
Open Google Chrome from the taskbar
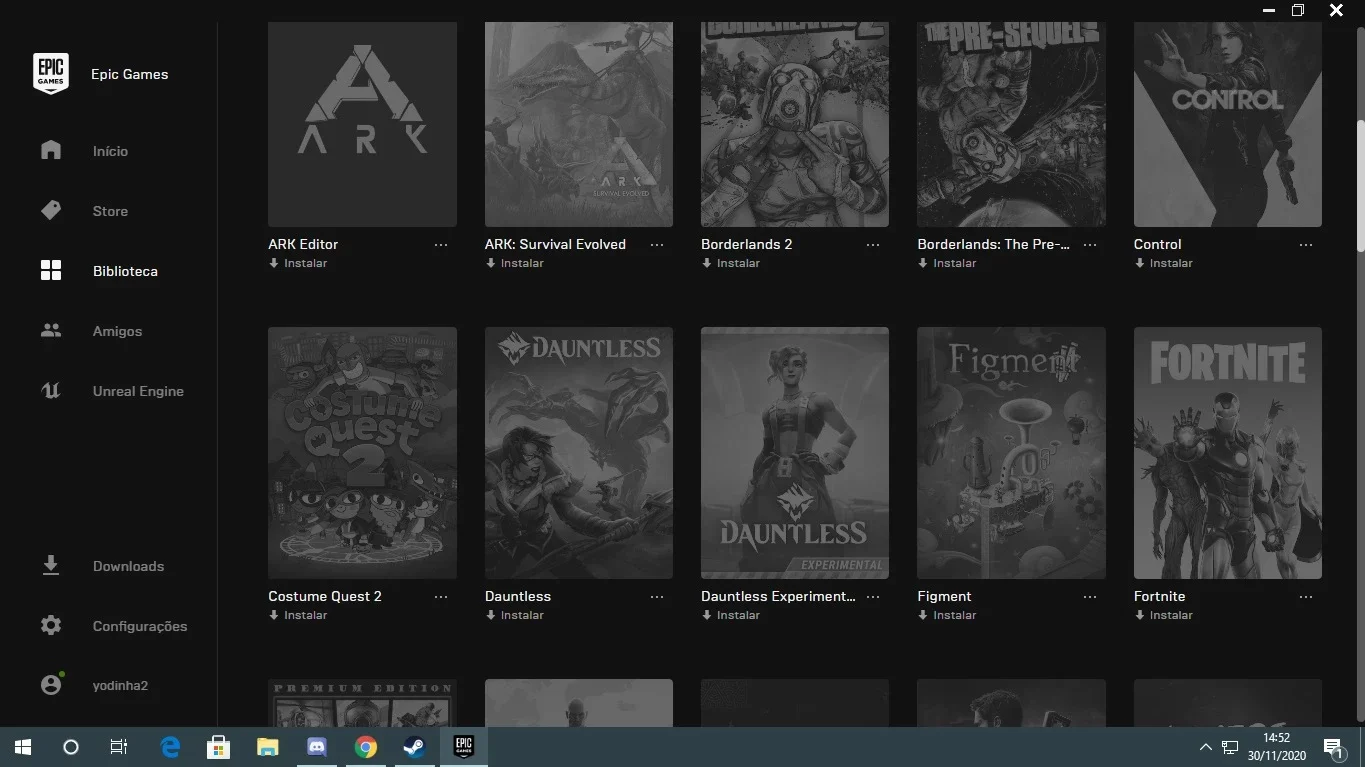tap(365, 747)
